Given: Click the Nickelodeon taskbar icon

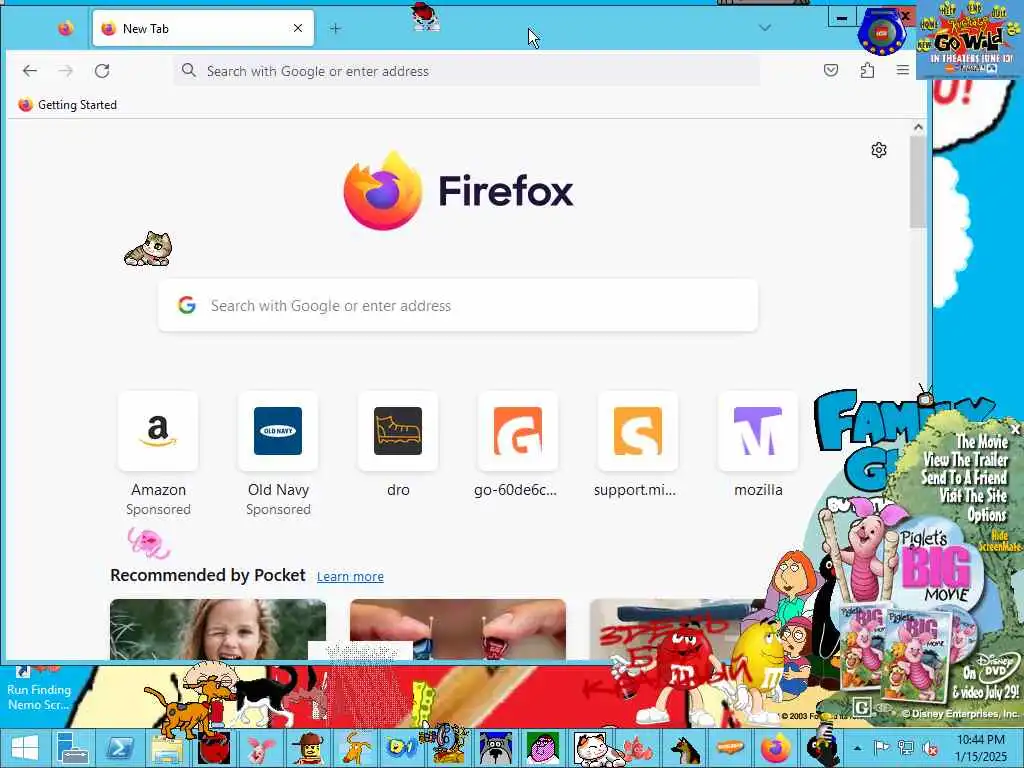Looking at the screenshot, I should point(731,748).
